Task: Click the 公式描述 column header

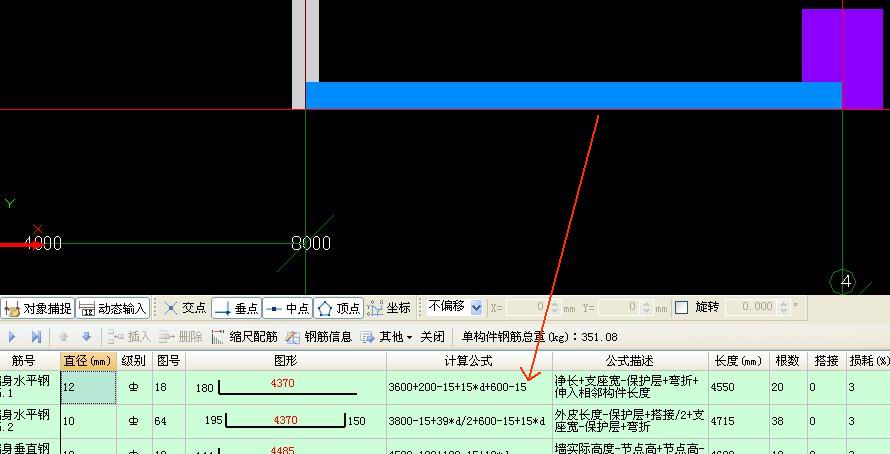Action: [630, 361]
